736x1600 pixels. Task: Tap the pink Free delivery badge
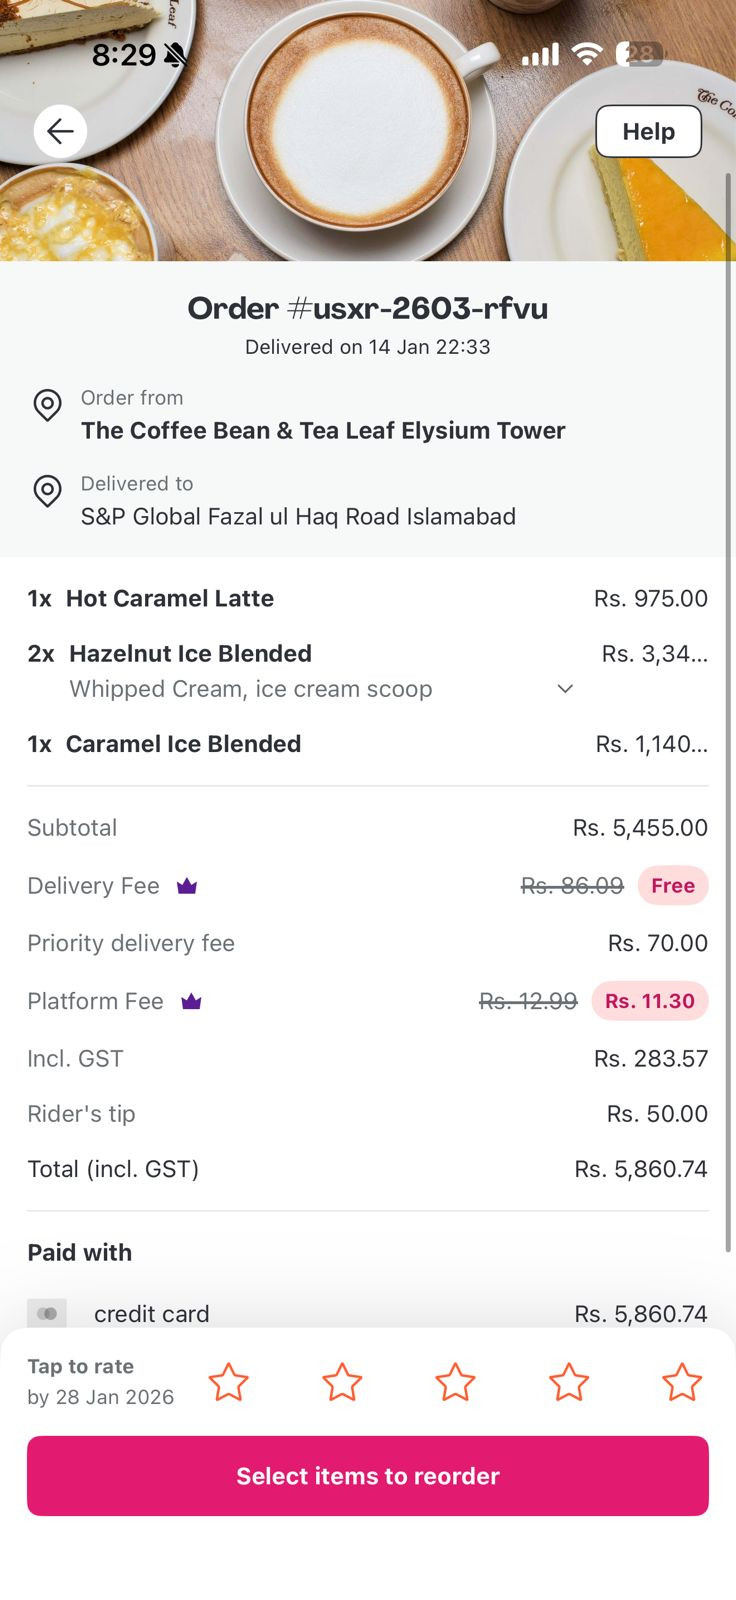point(672,886)
